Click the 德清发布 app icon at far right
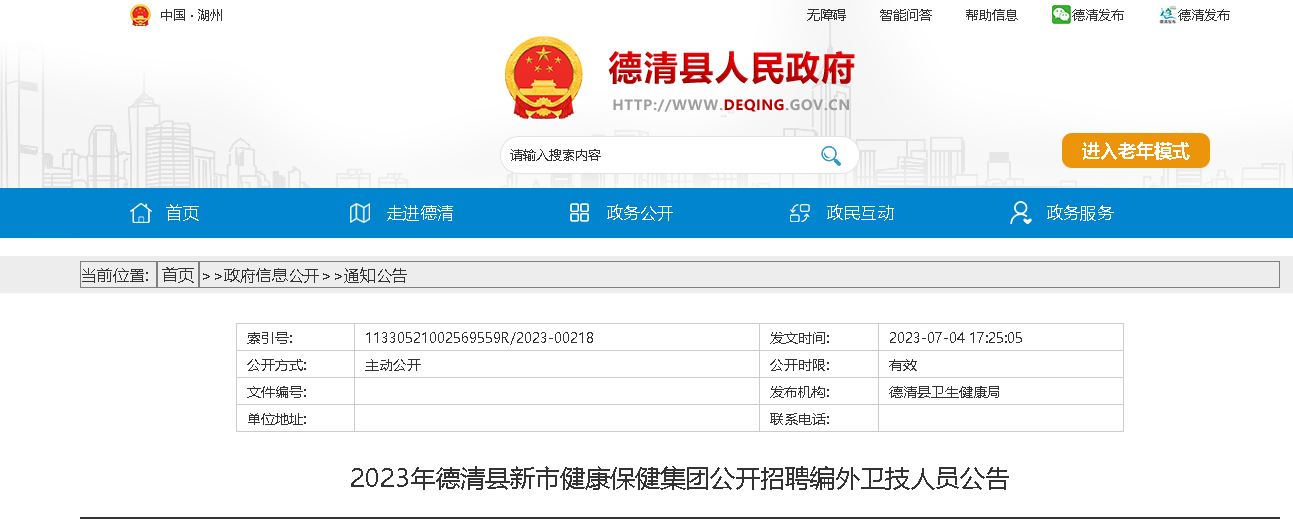 pos(1166,15)
